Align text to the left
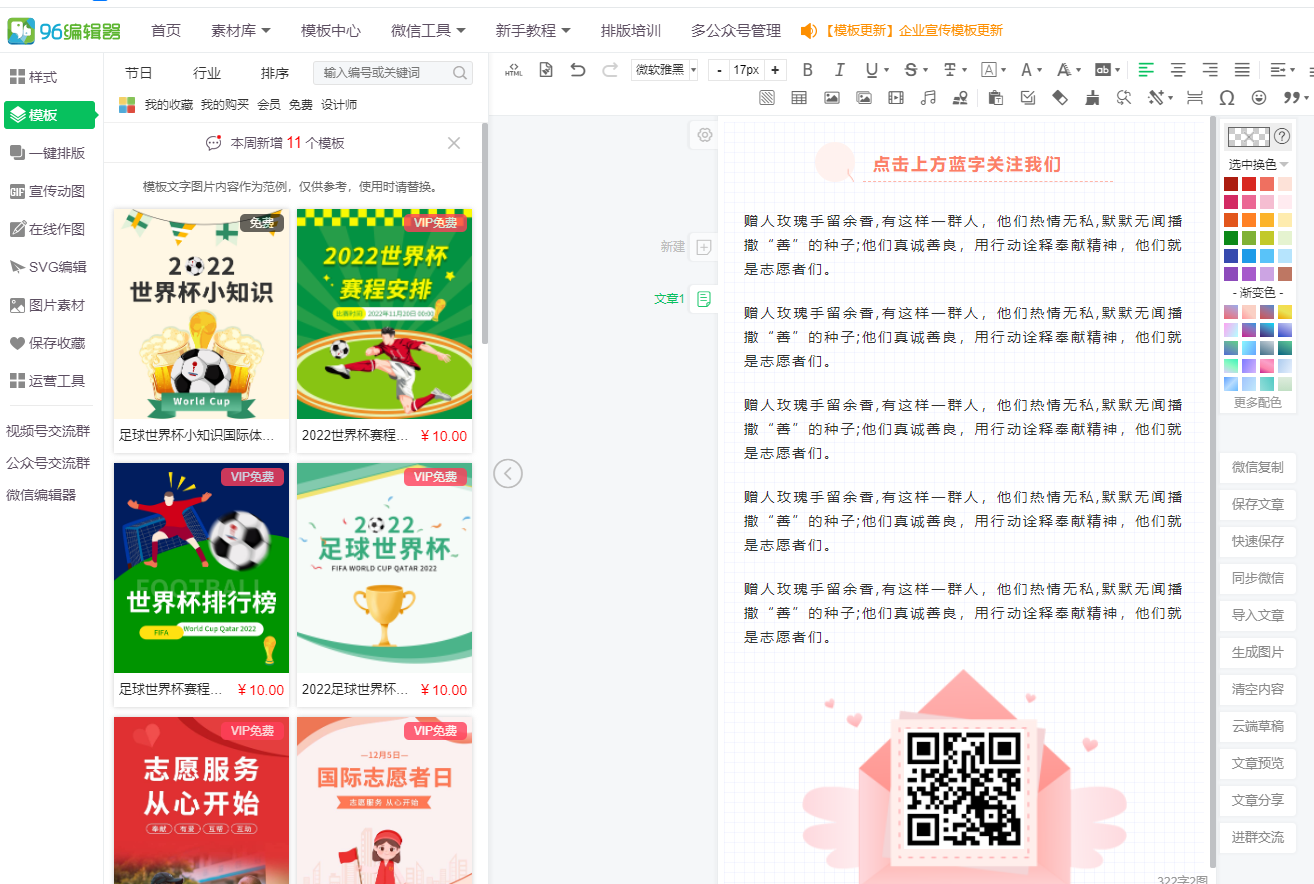Screen dimensions: 1314x884 tap(1146, 70)
